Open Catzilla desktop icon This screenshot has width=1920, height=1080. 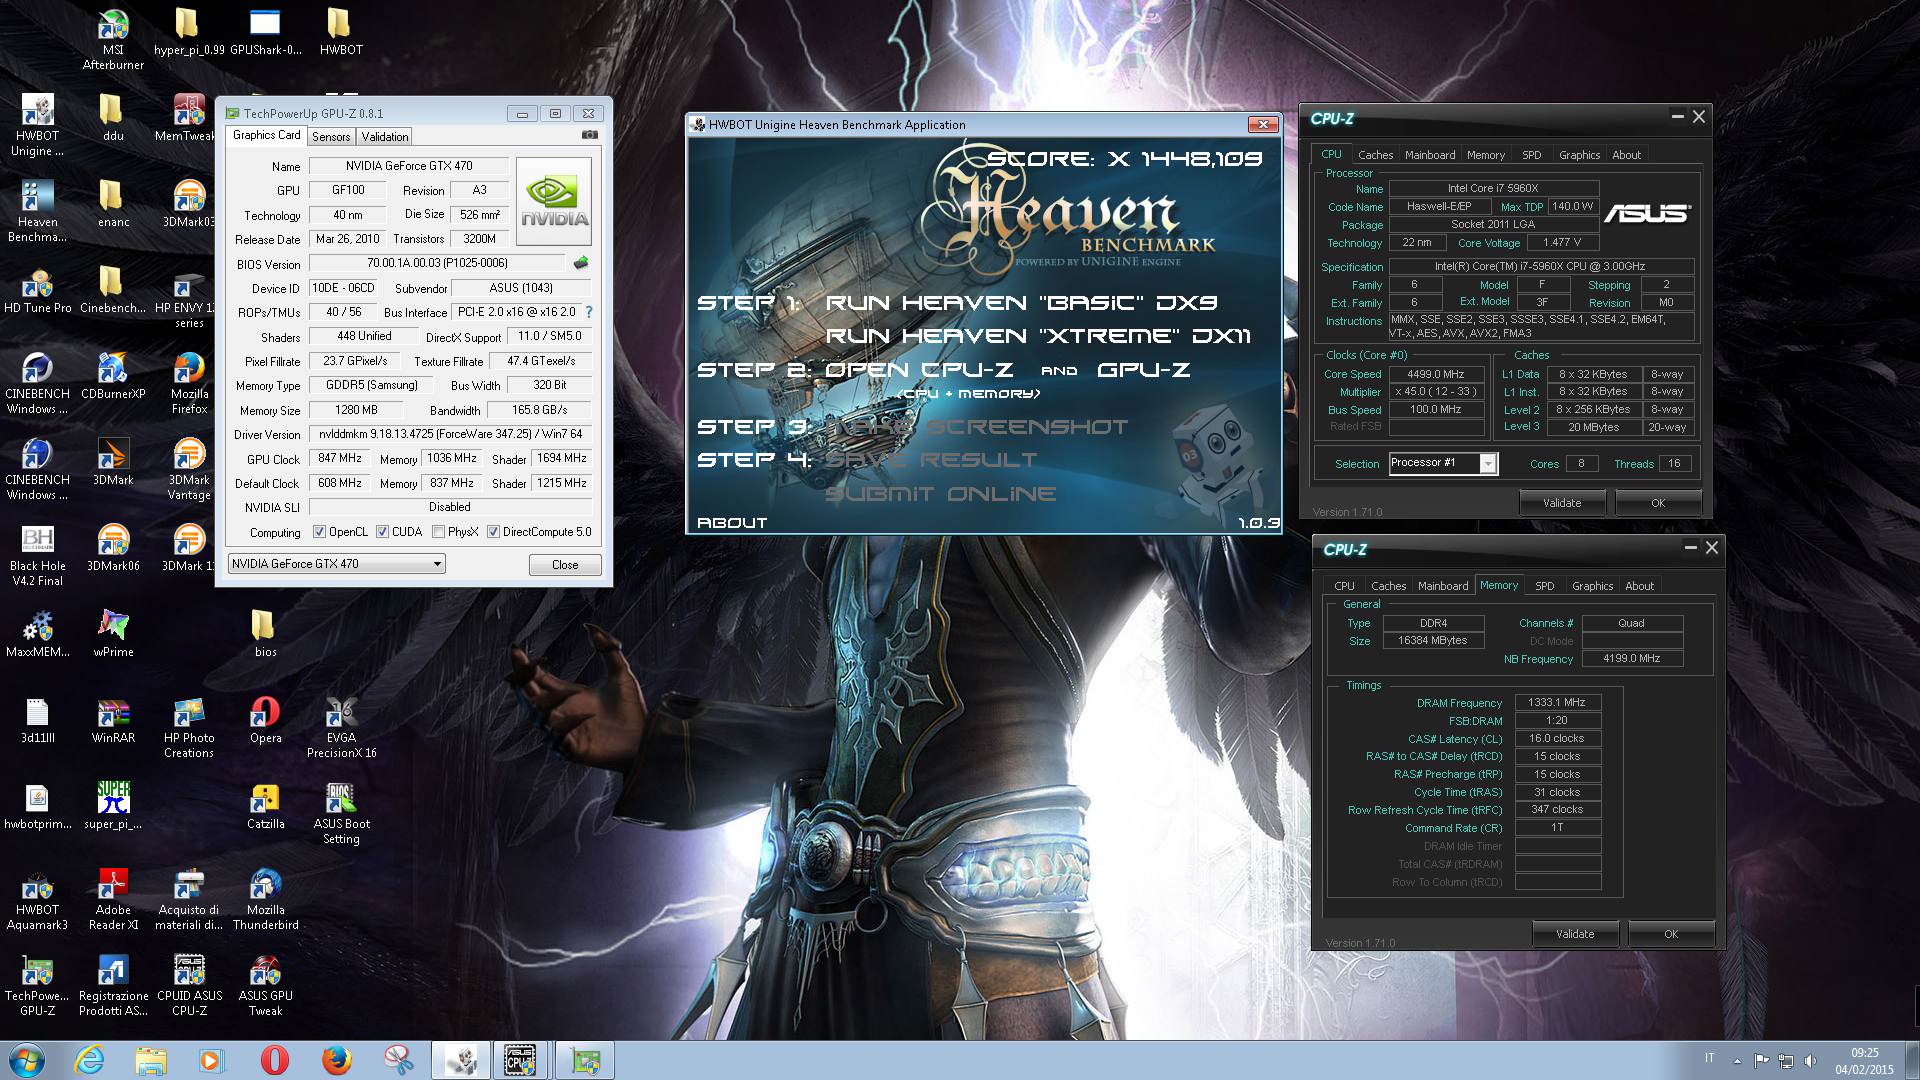pos(265,807)
